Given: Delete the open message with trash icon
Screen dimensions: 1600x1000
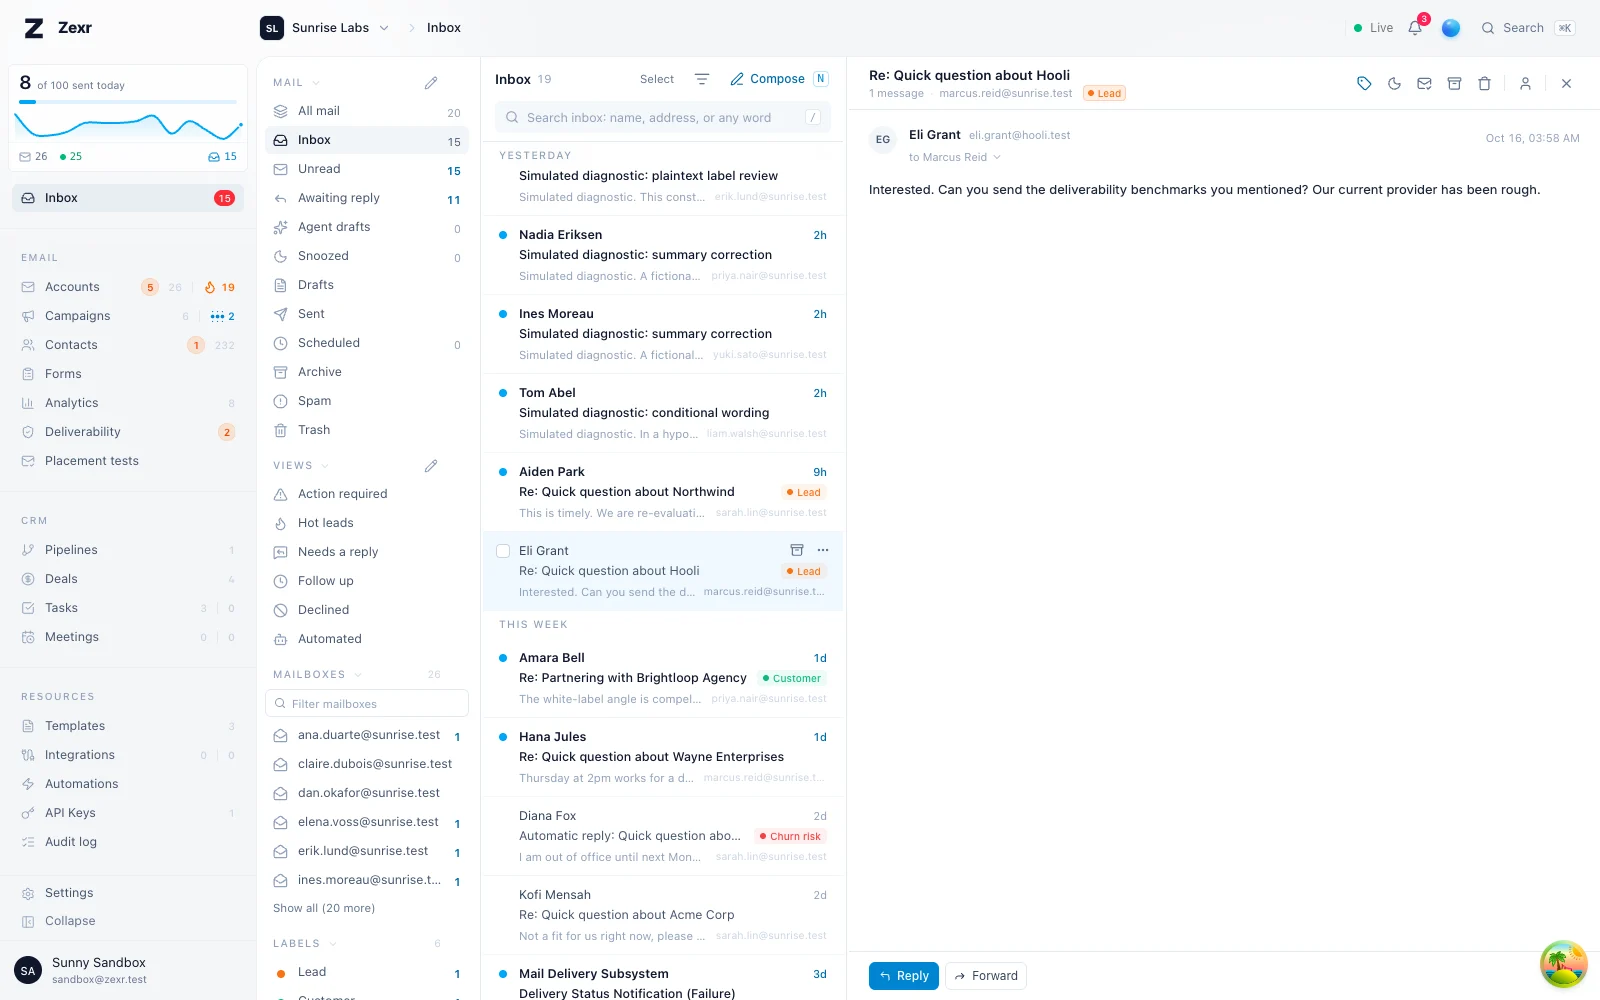Looking at the screenshot, I should click(x=1484, y=84).
